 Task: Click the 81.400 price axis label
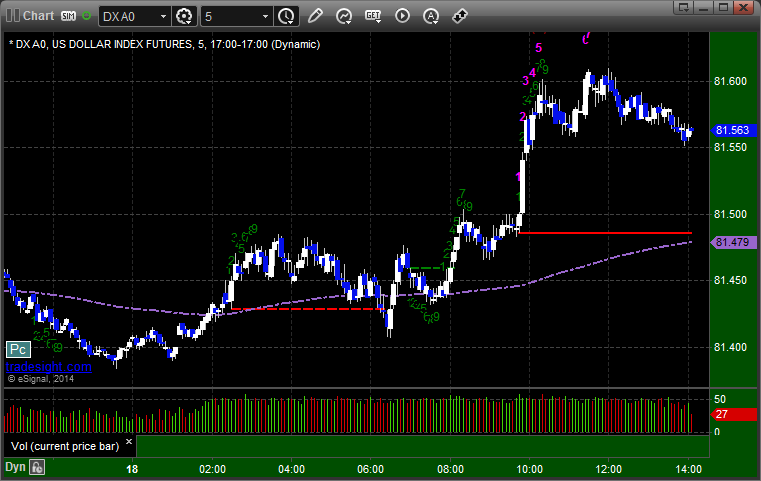pyautogui.click(x=730, y=348)
